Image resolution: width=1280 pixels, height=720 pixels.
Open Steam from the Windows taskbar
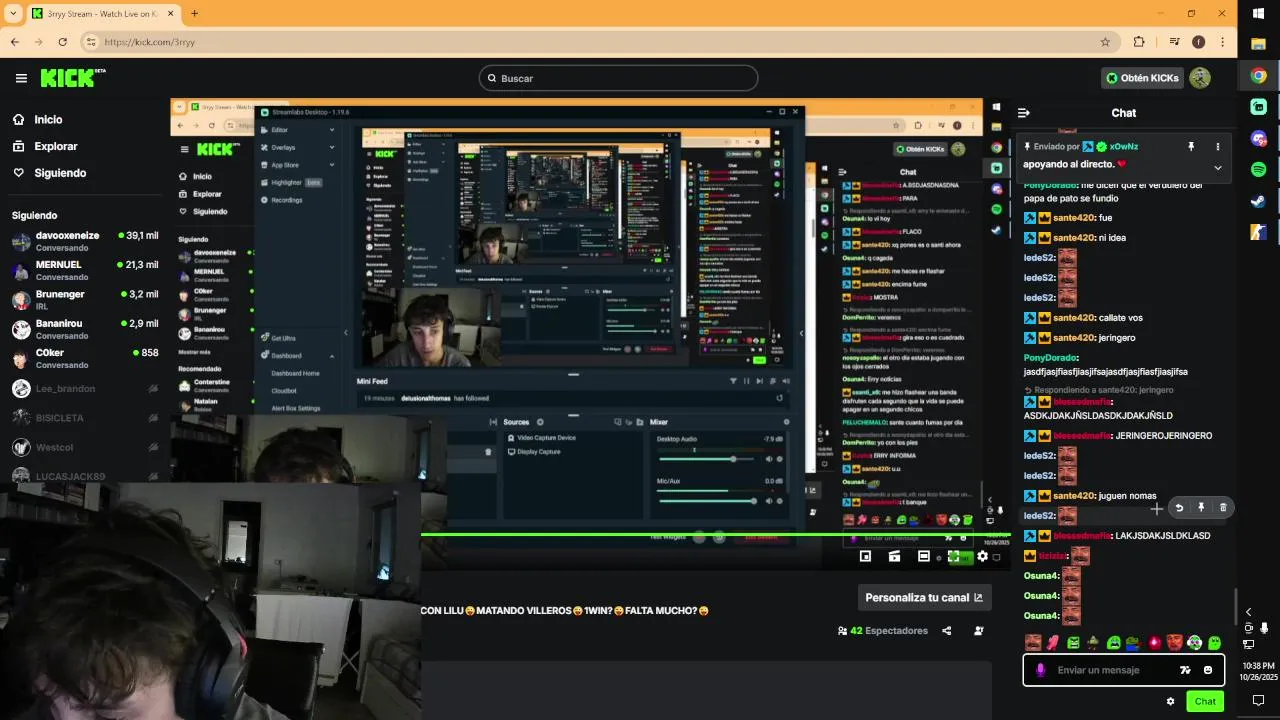1258,201
